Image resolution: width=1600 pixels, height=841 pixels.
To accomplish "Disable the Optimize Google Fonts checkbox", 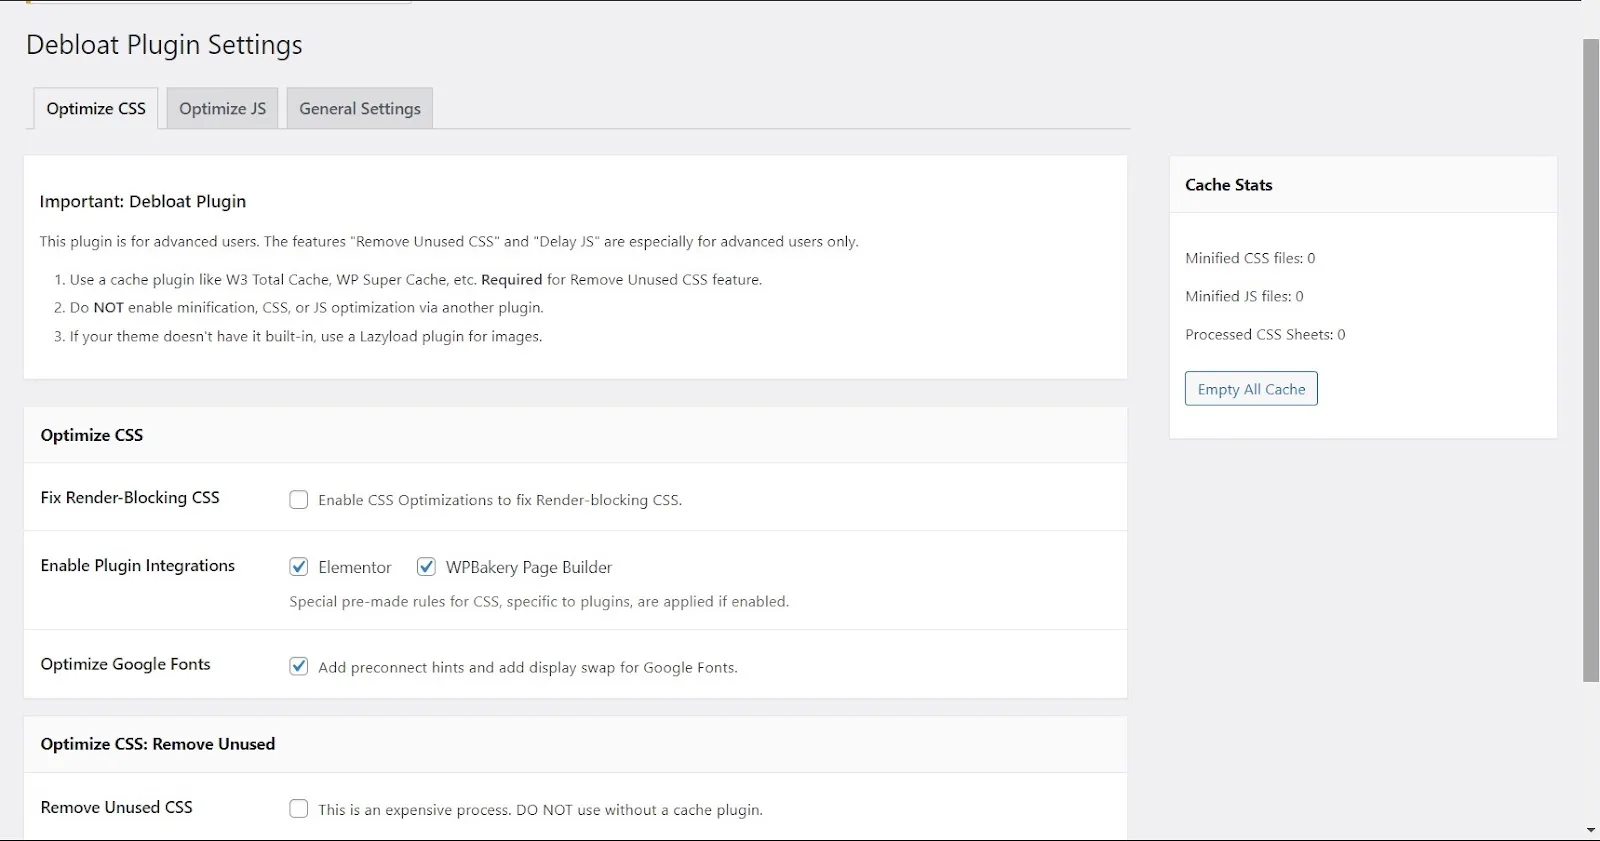I will (x=299, y=666).
